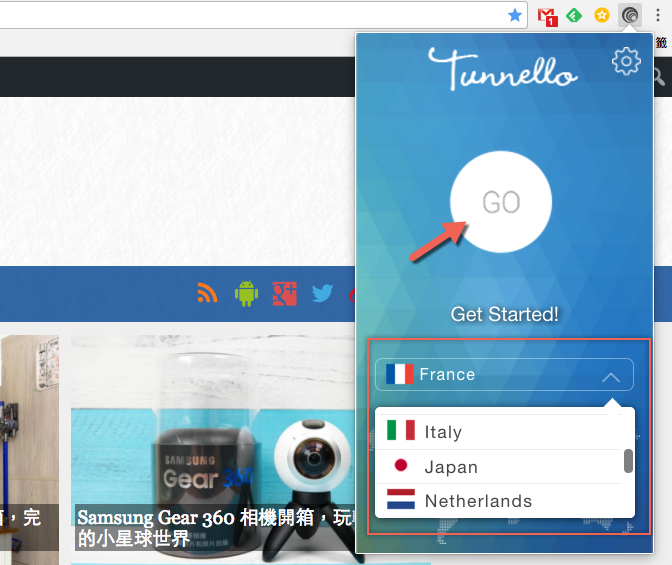This screenshot has width=672, height=565.
Task: Click the up chevron in country selector
Action: [611, 377]
